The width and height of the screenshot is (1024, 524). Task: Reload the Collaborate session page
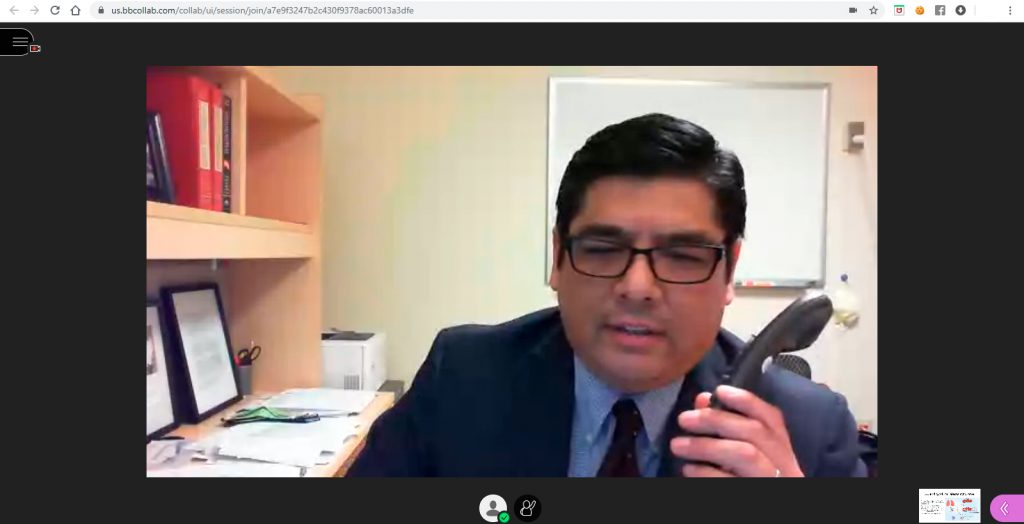55,10
